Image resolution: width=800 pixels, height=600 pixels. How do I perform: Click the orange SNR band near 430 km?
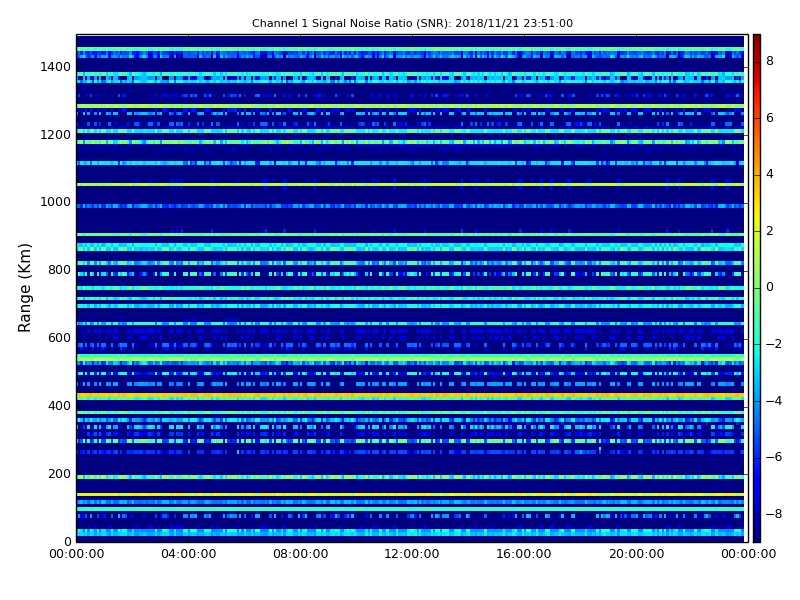click(410, 396)
